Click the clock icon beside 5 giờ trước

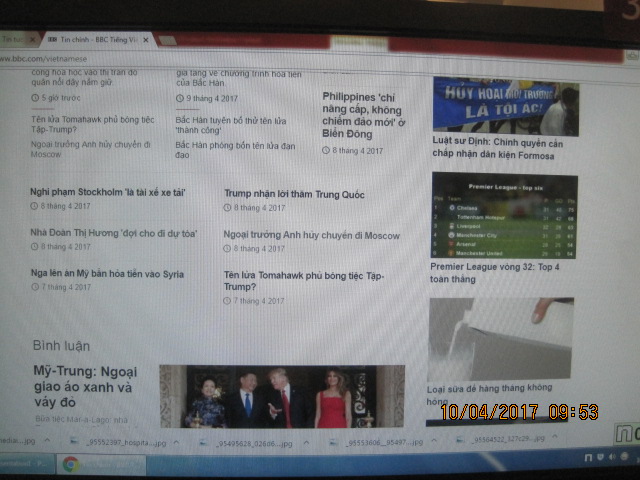click(35, 98)
